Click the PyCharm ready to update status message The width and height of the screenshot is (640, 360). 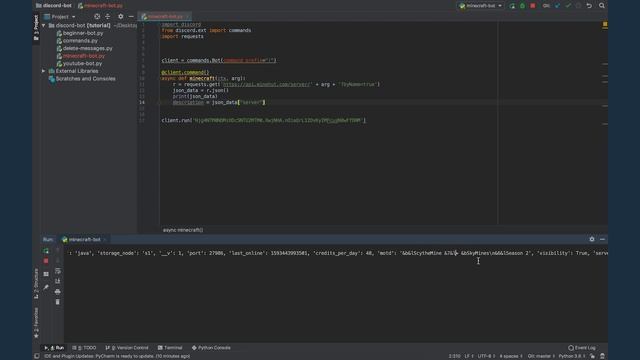pyautogui.click(x=117, y=356)
